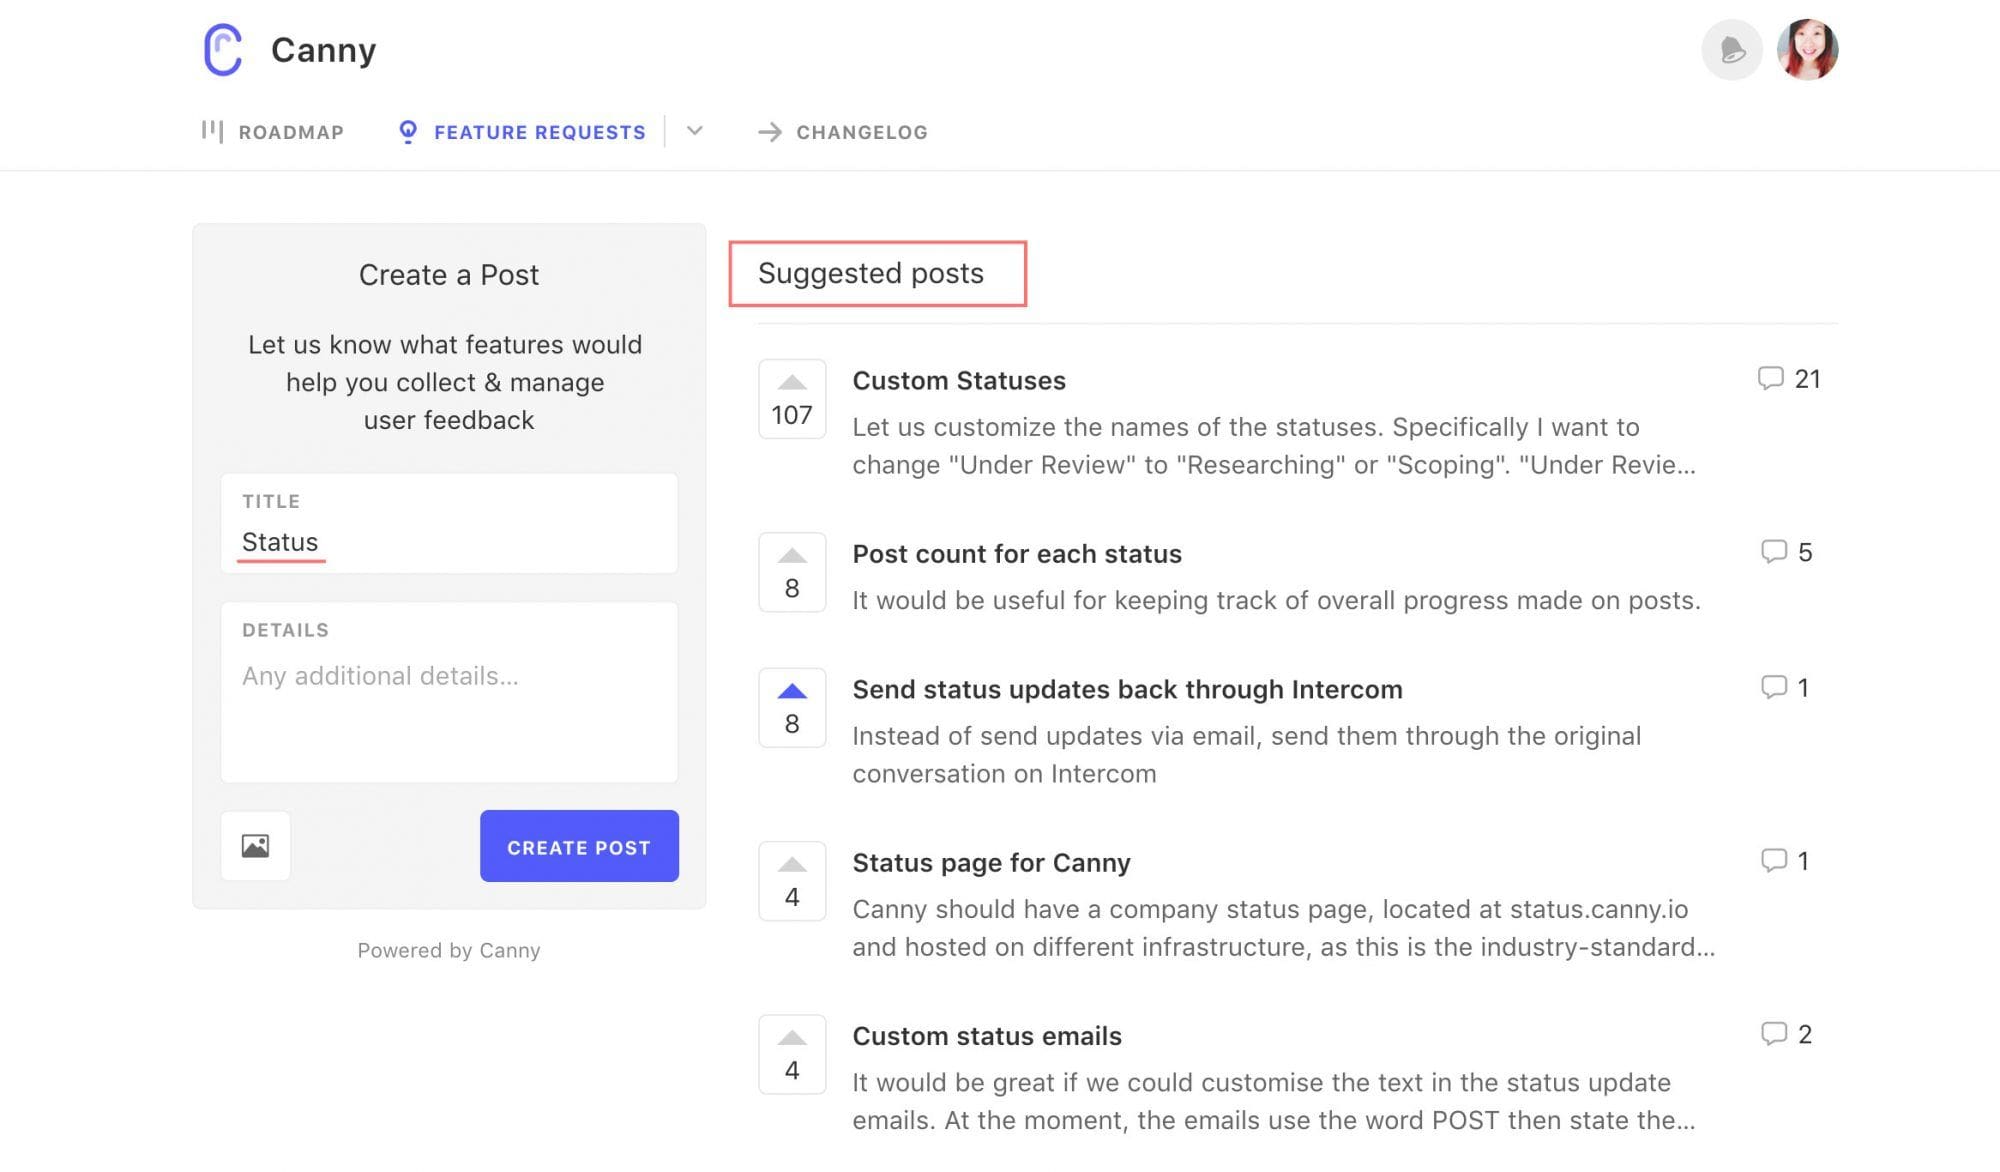2000x1172 pixels.
Task: Upvote Status page for Canny post
Action: [x=792, y=881]
